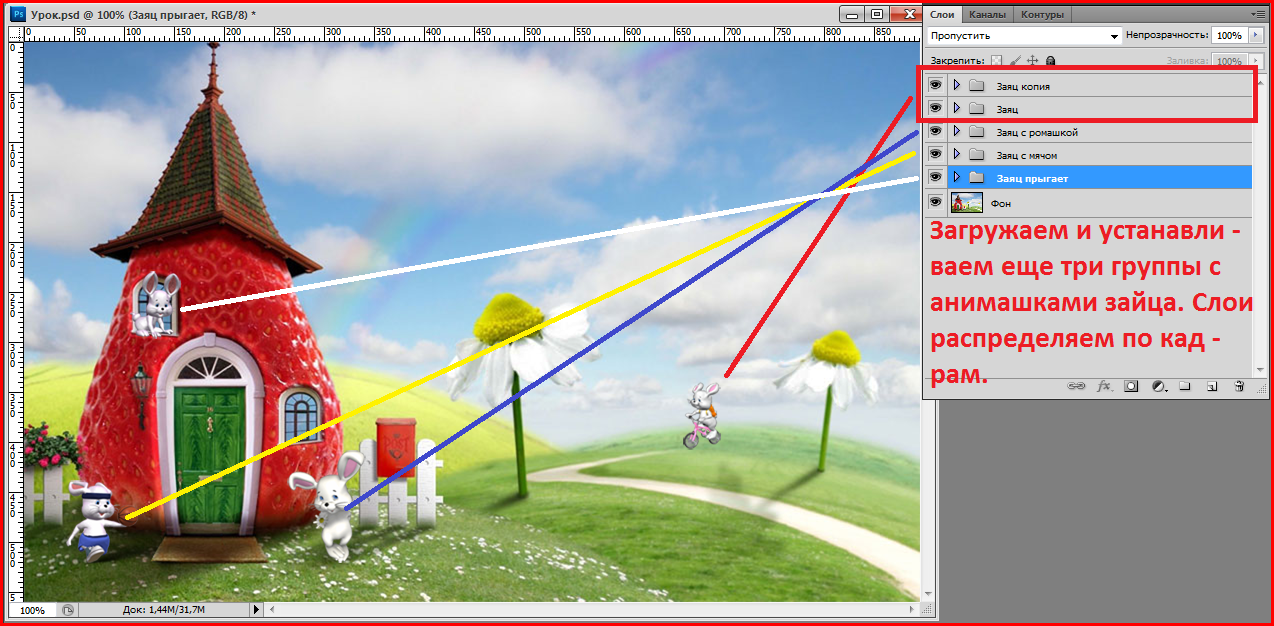Expand the Заяц с ромашкой group

[957, 132]
